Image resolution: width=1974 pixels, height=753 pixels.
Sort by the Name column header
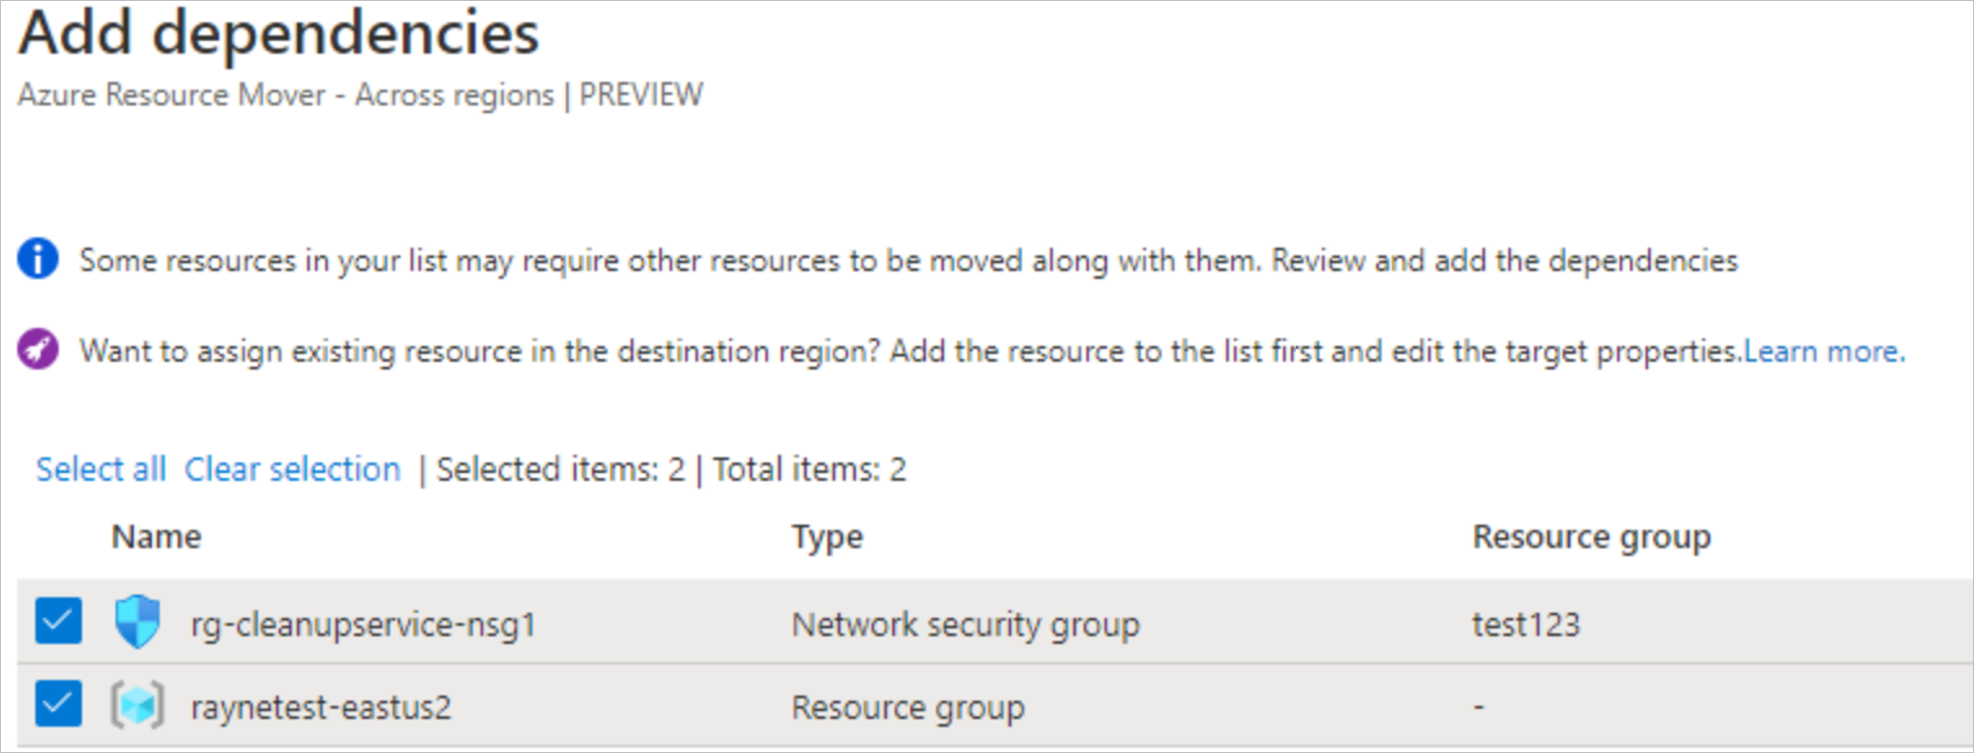click(156, 537)
